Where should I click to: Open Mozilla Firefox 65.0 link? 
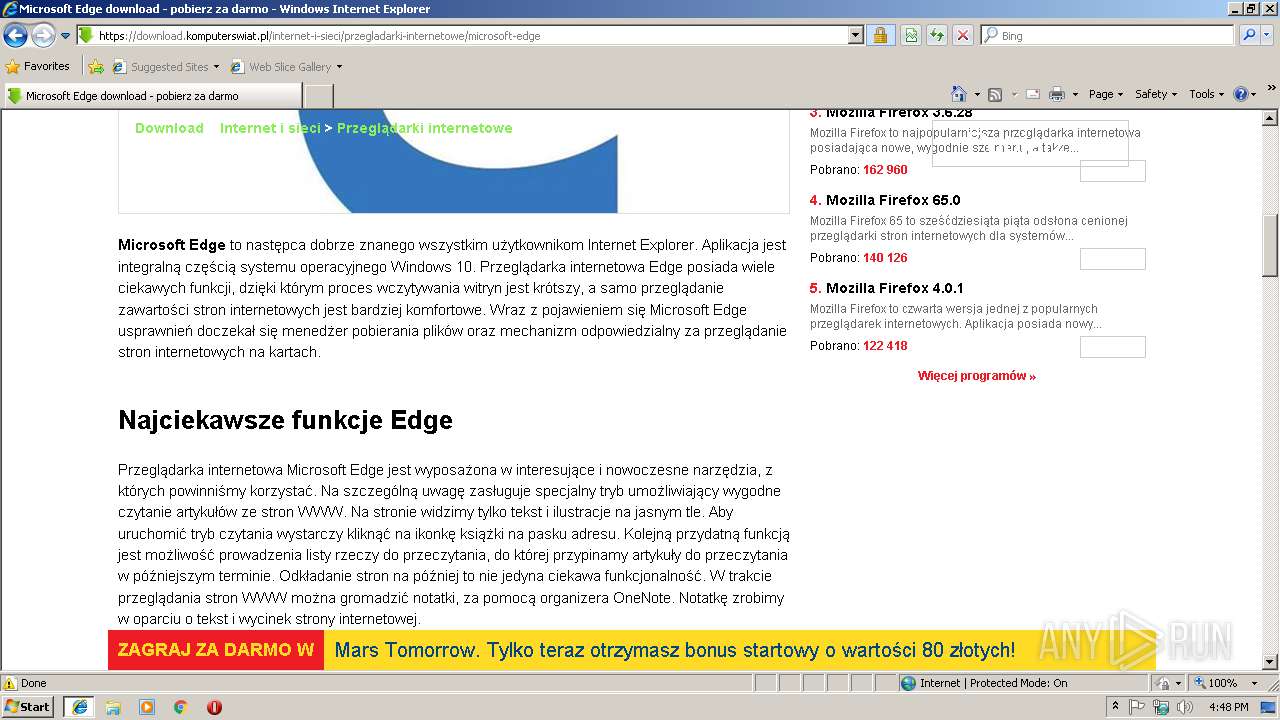[x=893, y=200]
